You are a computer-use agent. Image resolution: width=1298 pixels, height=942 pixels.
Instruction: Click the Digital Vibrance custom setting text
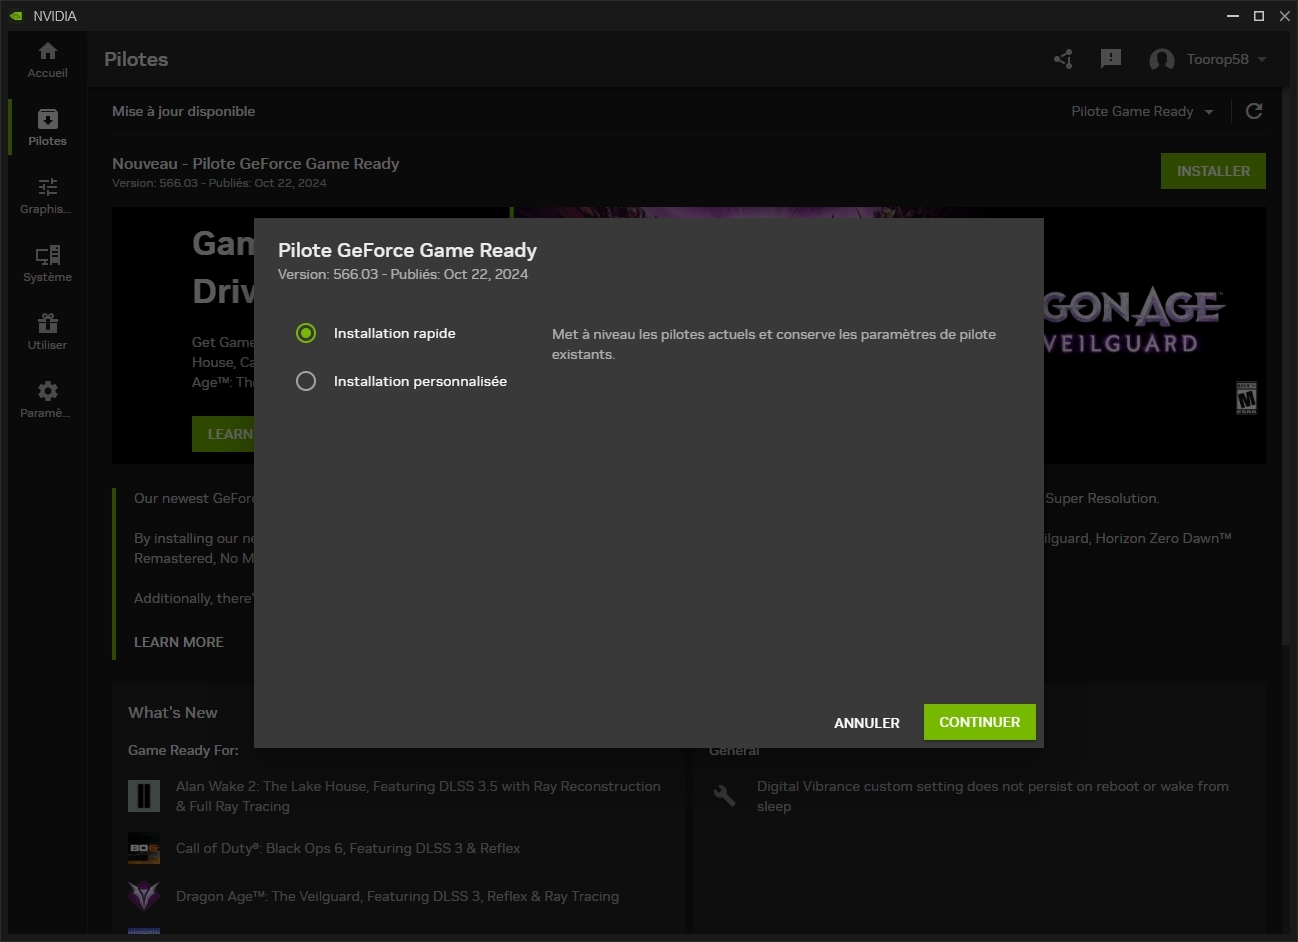pos(993,796)
